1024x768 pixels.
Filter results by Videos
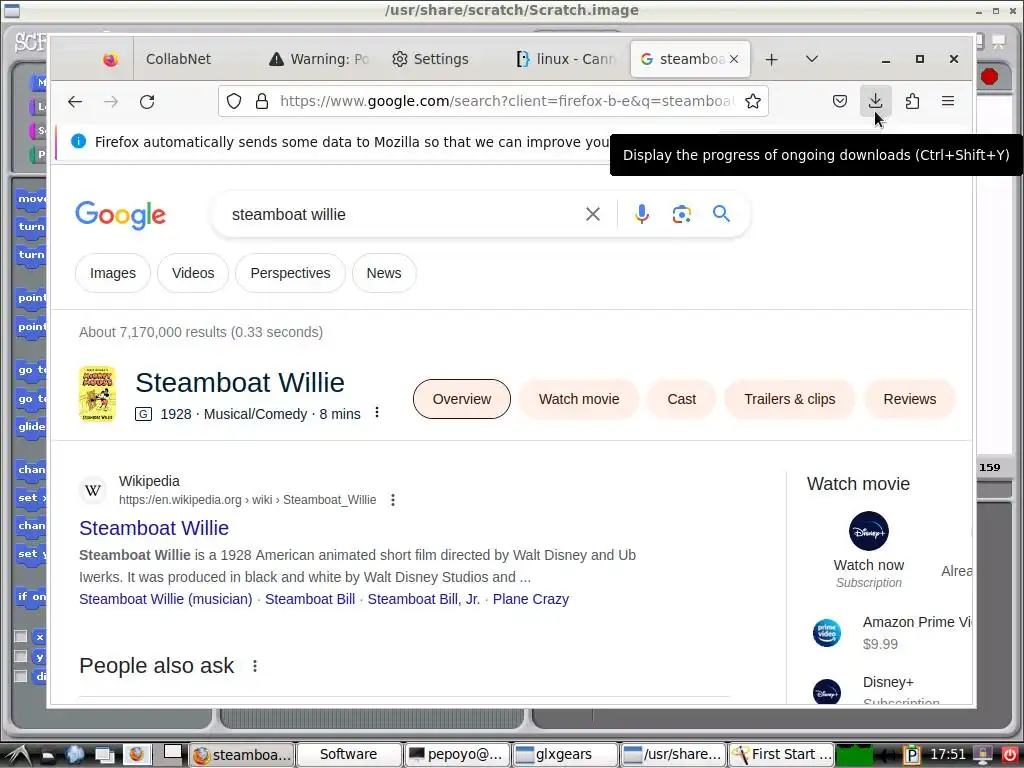(x=193, y=273)
